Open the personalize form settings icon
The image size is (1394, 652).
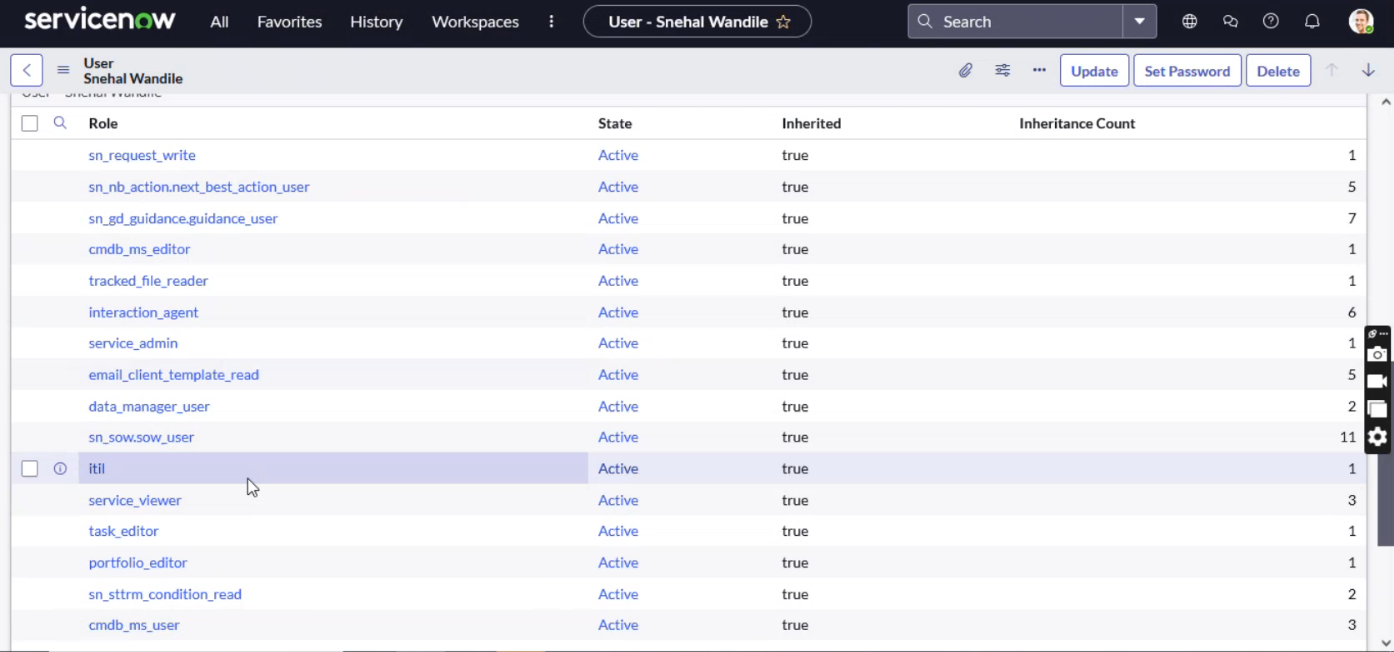1002,71
